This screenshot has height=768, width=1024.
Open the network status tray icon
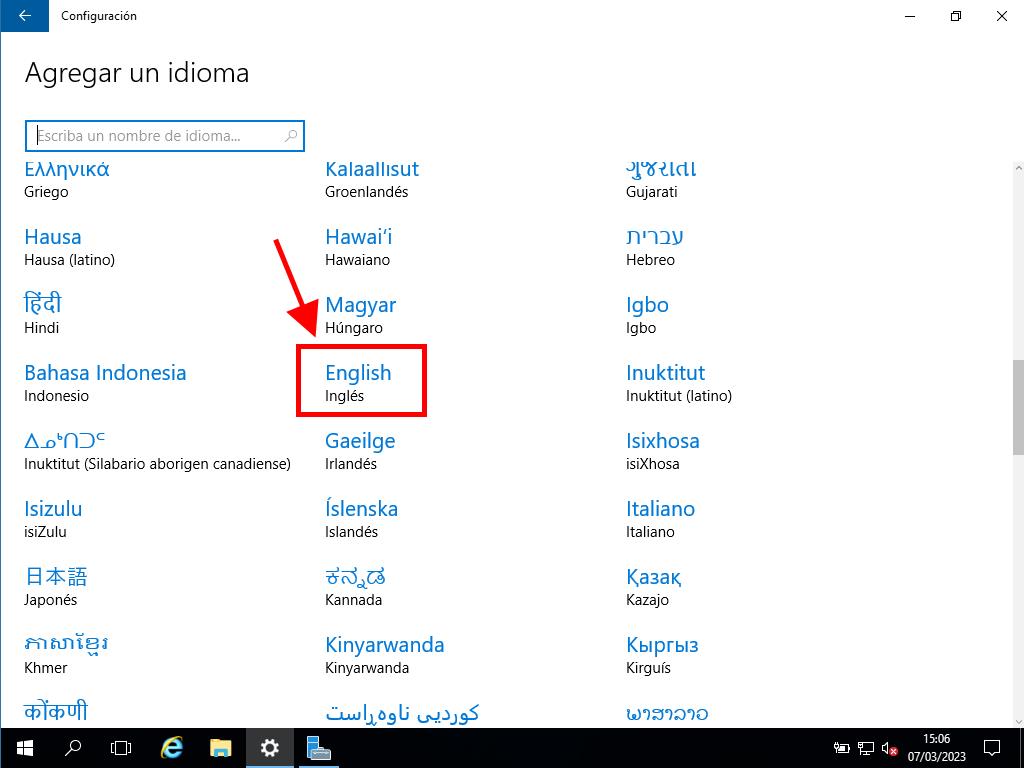(x=866, y=748)
